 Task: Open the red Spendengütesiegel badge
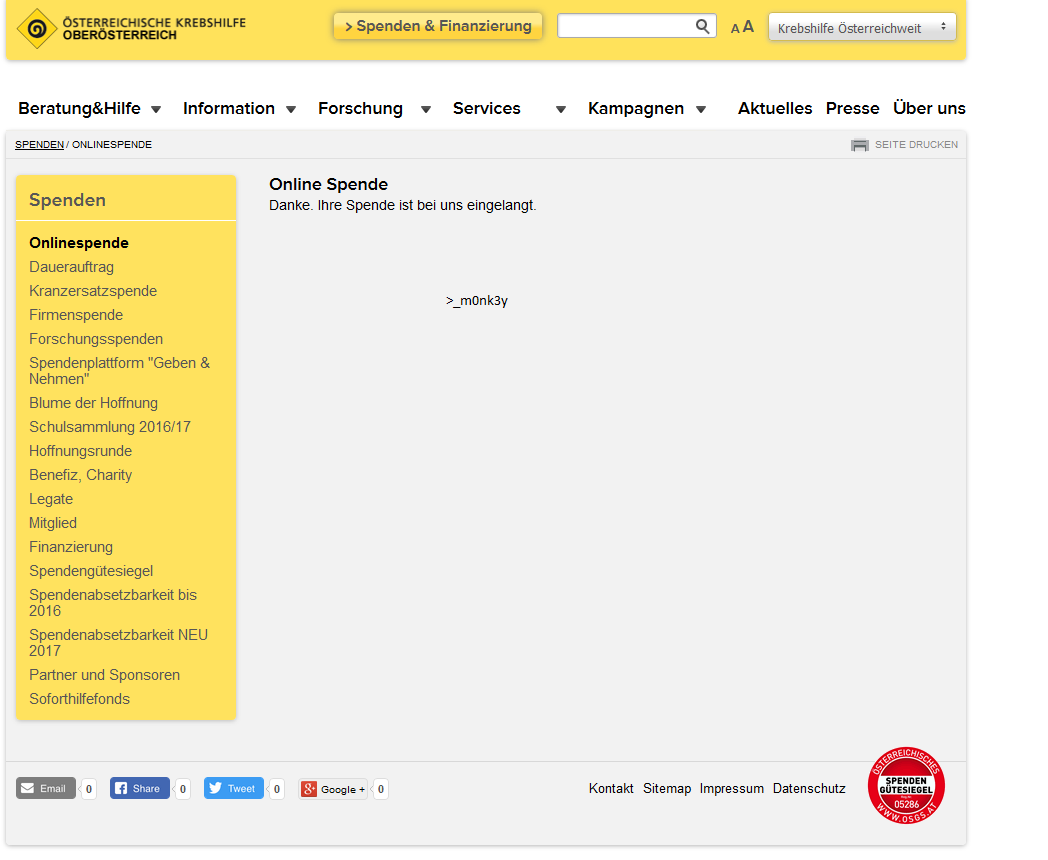pos(906,785)
